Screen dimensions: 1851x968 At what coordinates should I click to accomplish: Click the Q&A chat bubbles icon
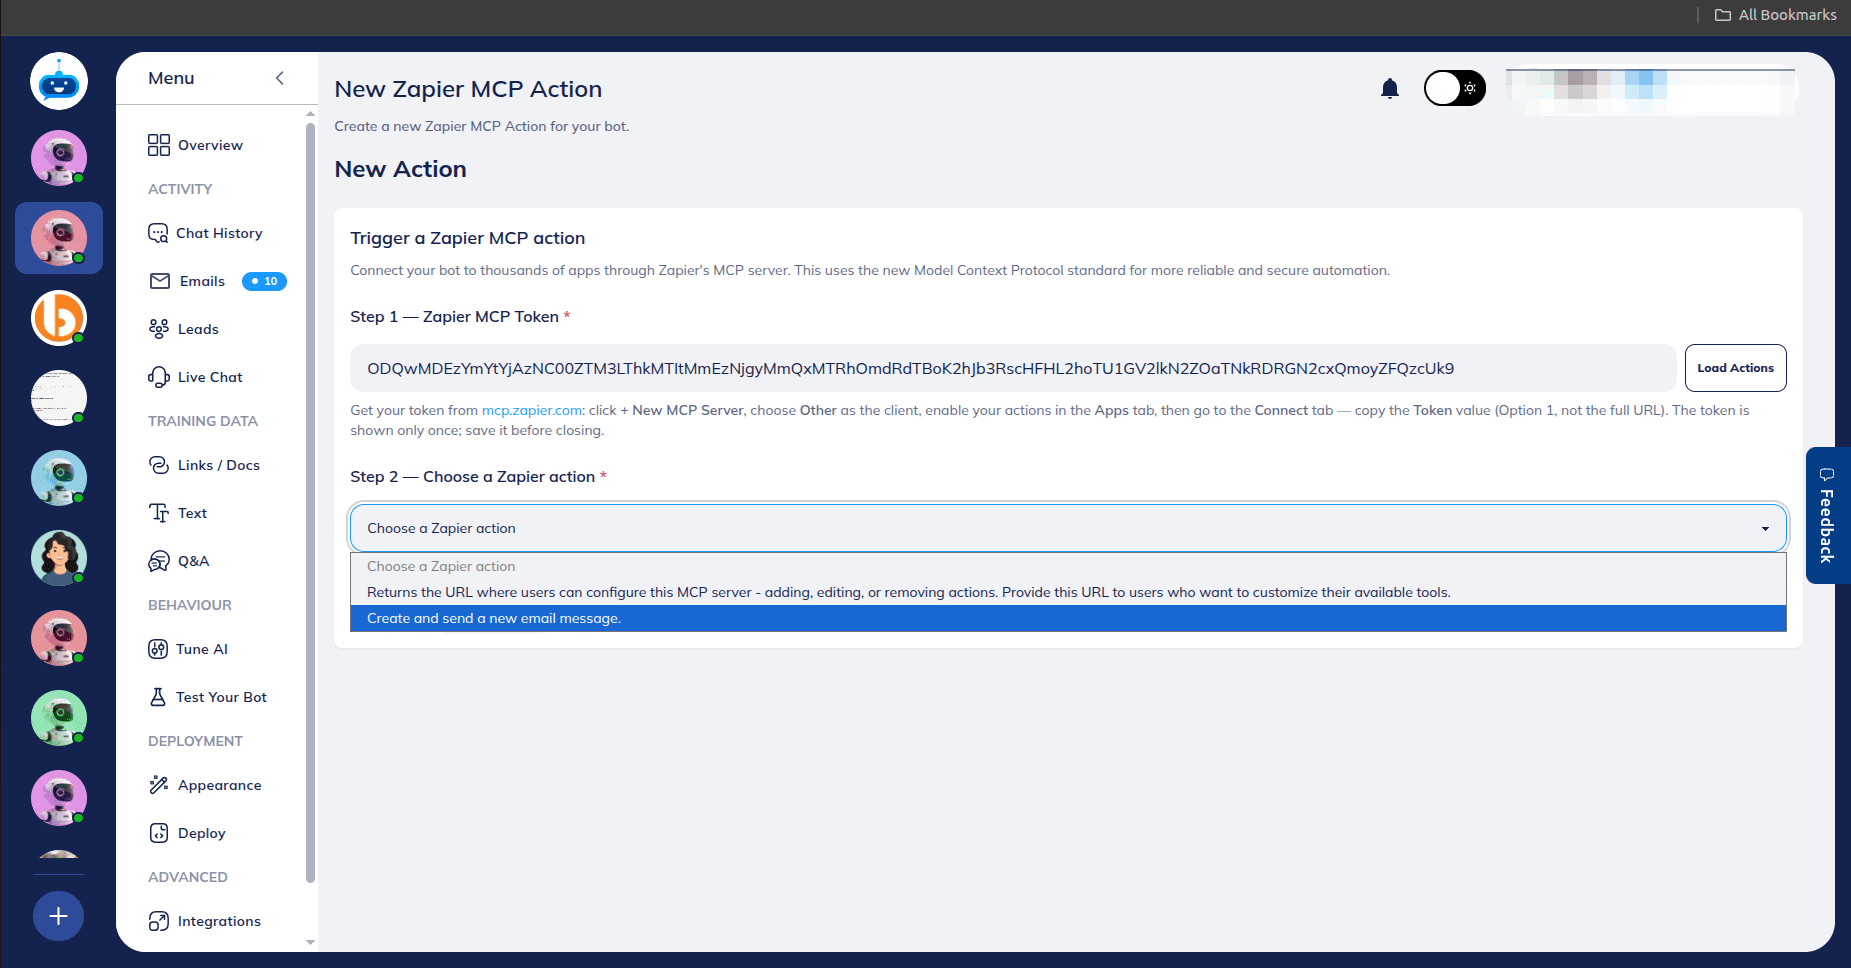(x=159, y=561)
